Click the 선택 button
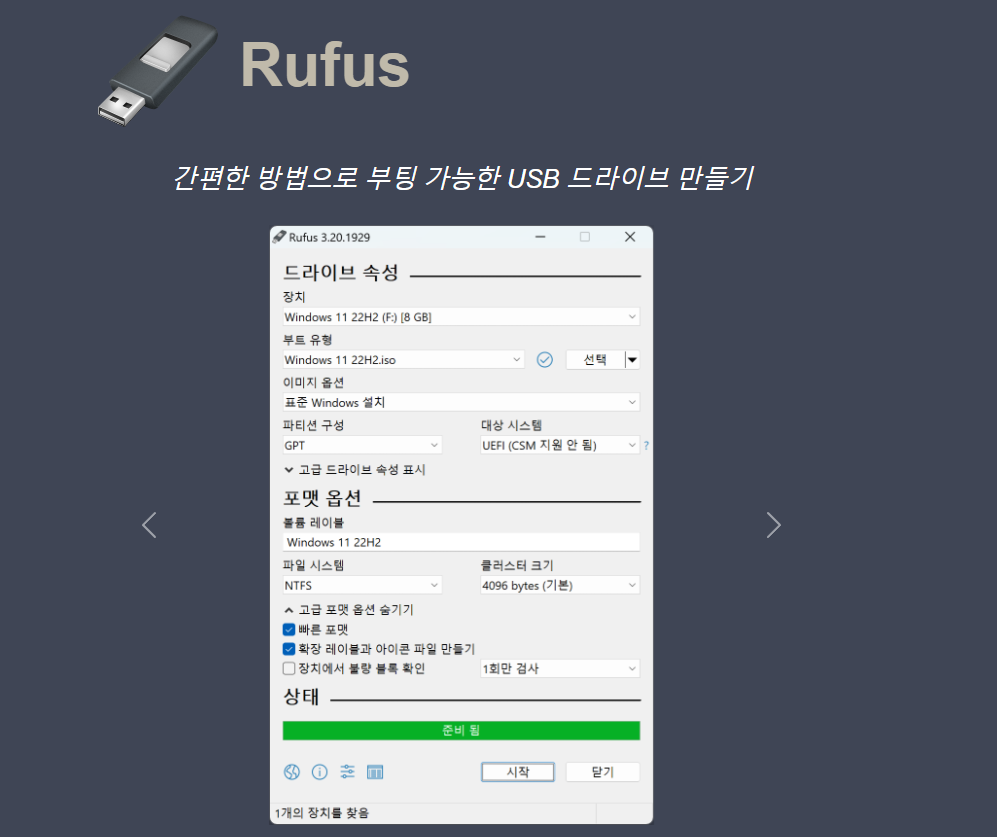997x837 pixels. [x=595, y=360]
